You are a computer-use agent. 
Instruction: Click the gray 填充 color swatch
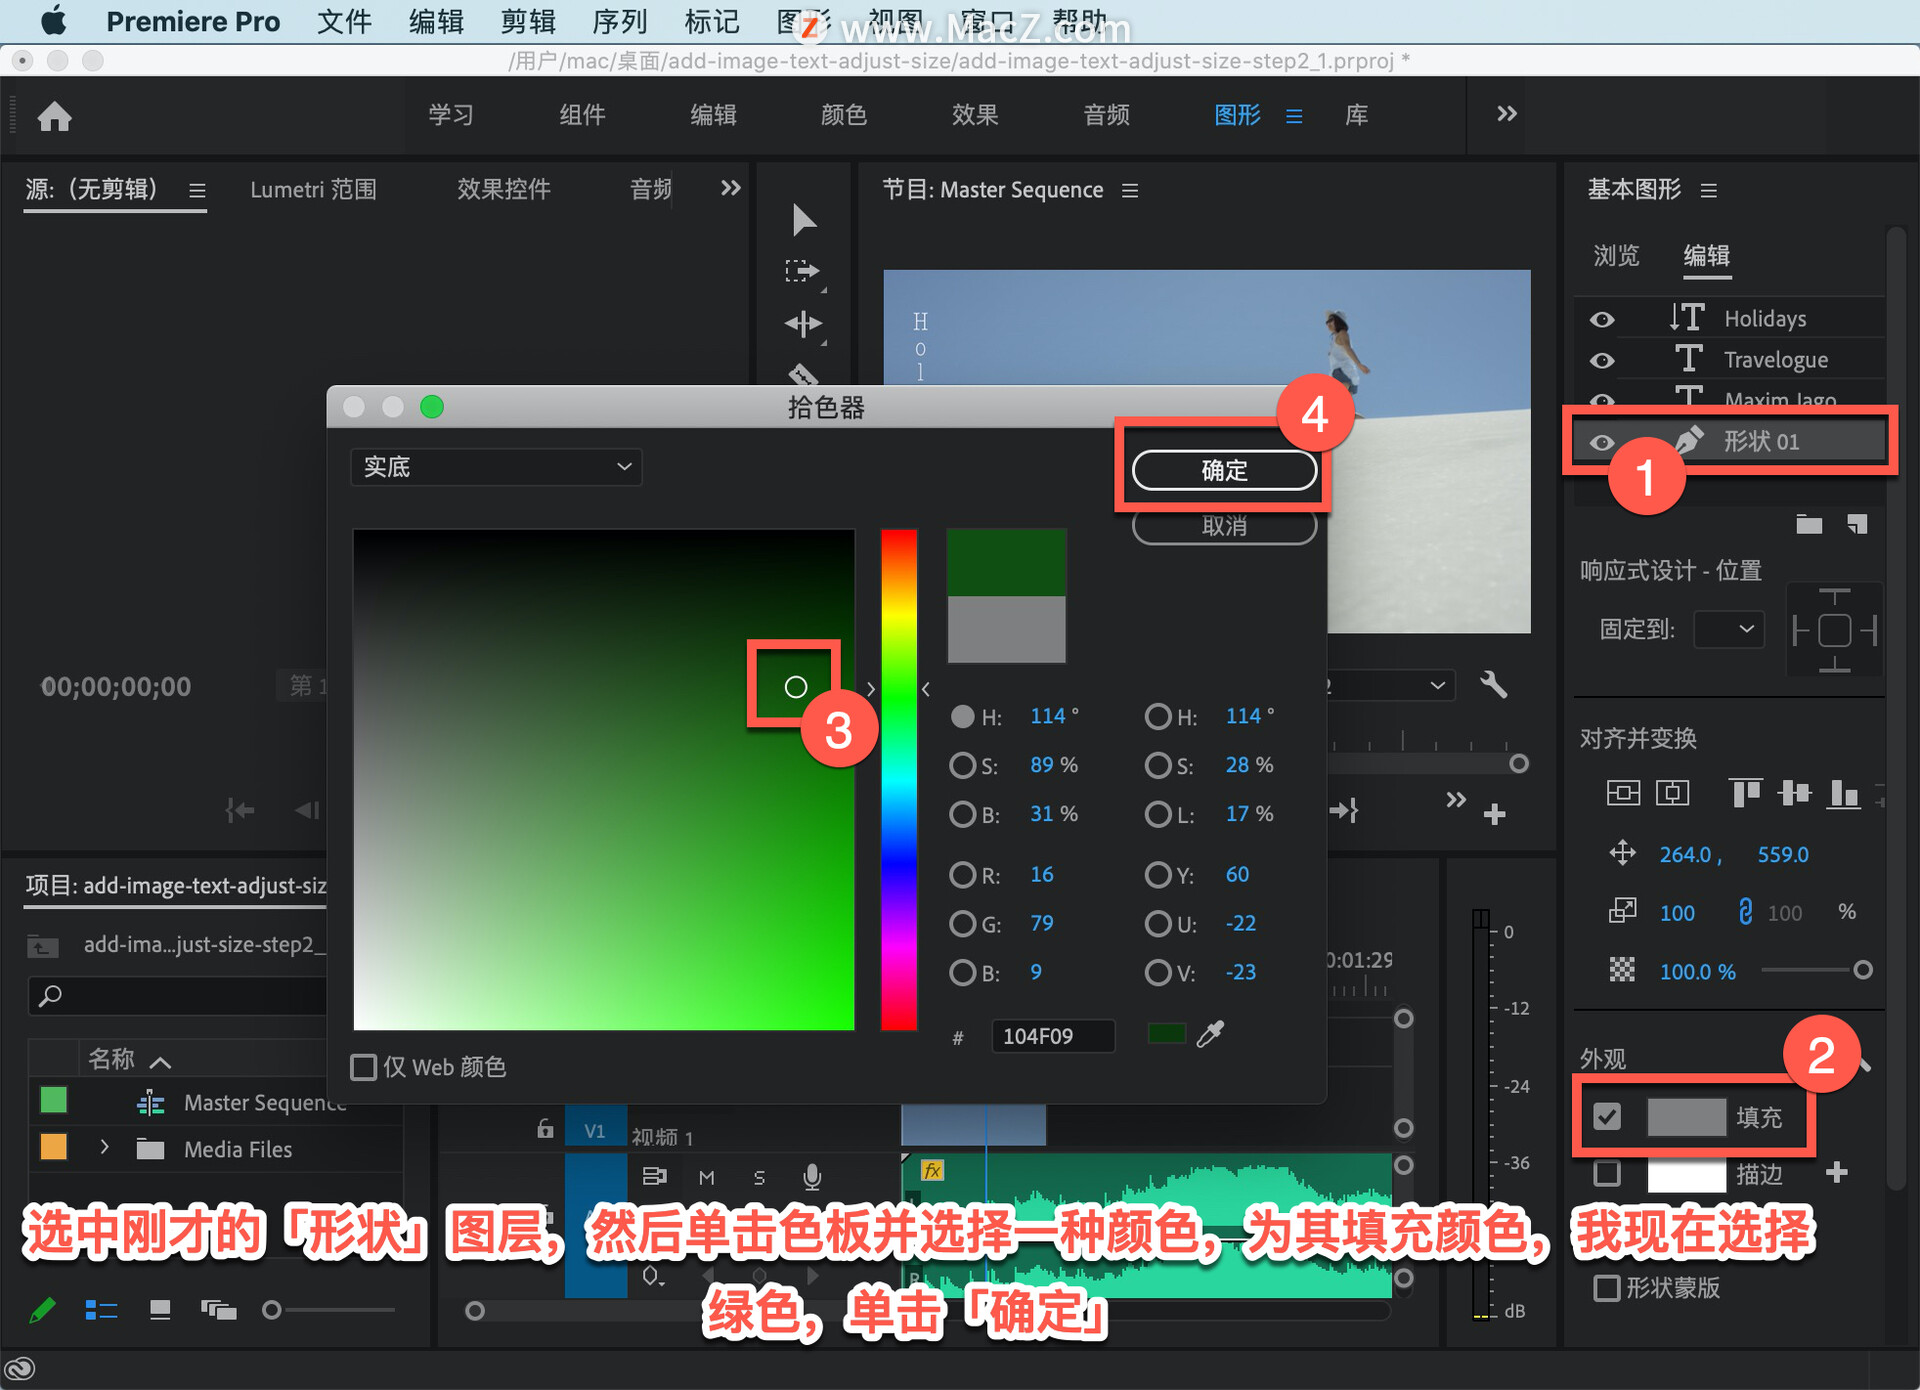1686,1117
